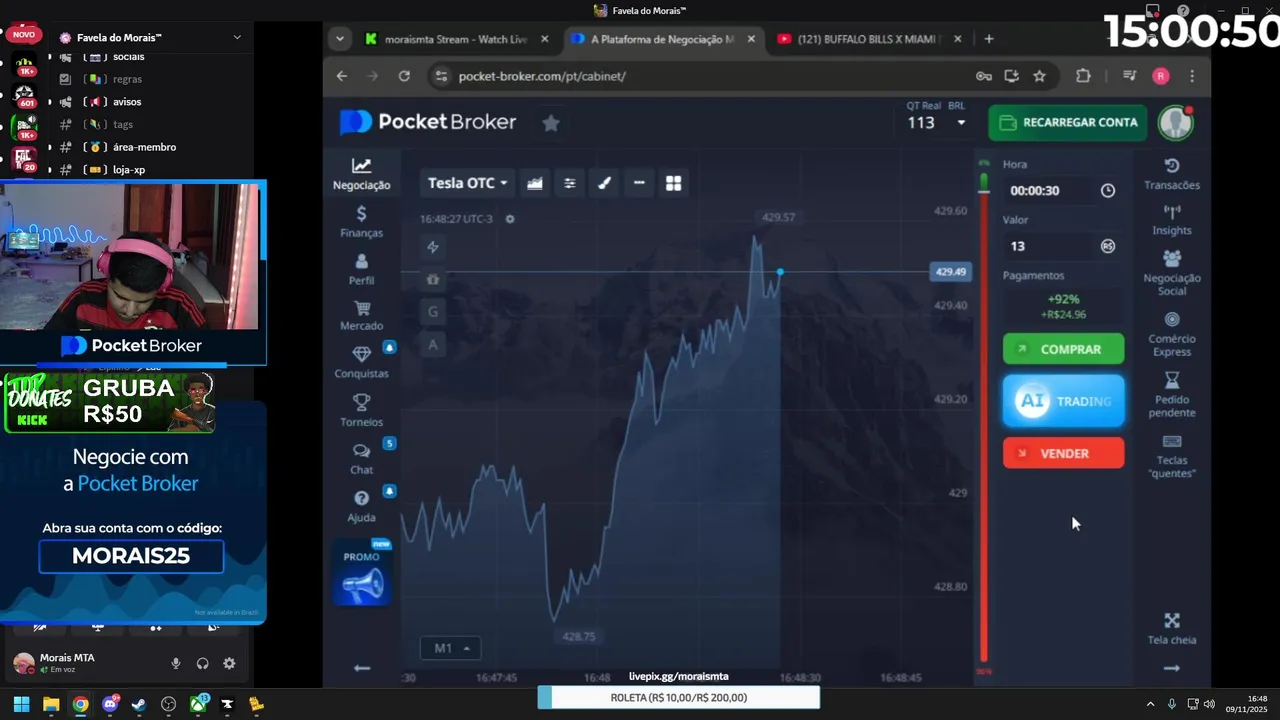1280x720 pixels.
Task: Click the Valor amount field
Action: pyautogui.click(x=1052, y=246)
